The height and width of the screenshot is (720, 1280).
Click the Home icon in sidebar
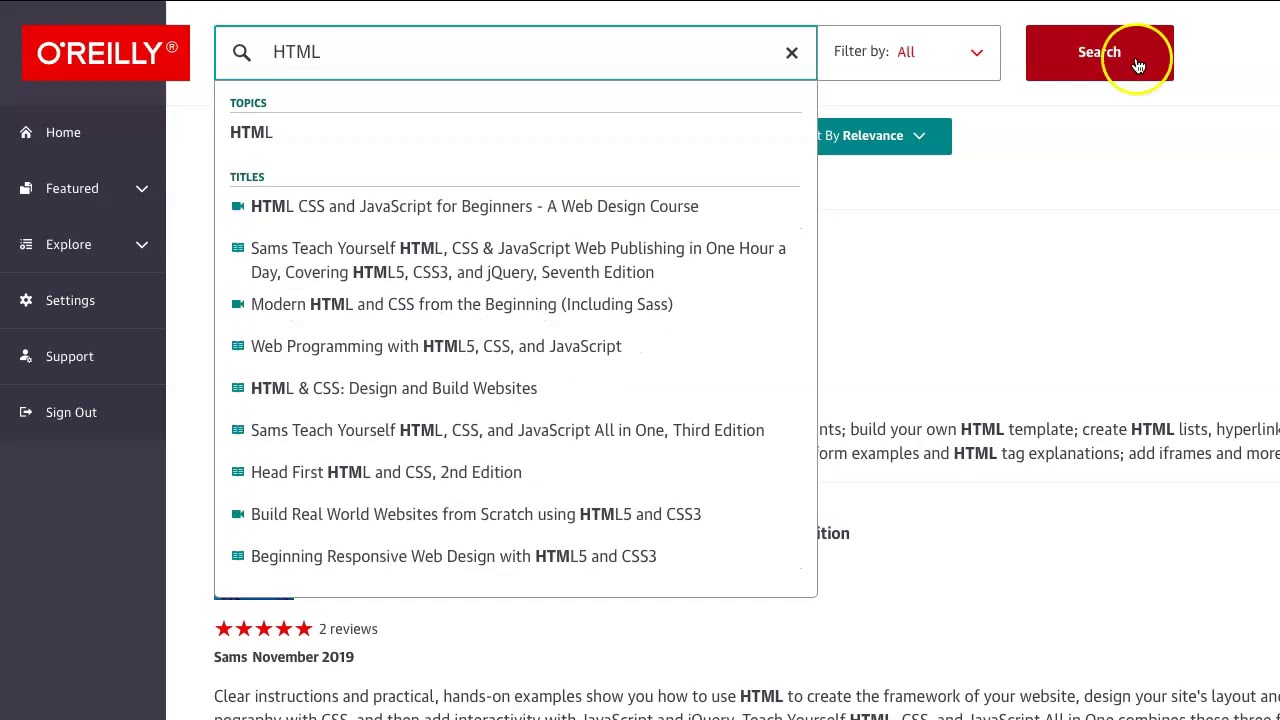[x=26, y=132]
